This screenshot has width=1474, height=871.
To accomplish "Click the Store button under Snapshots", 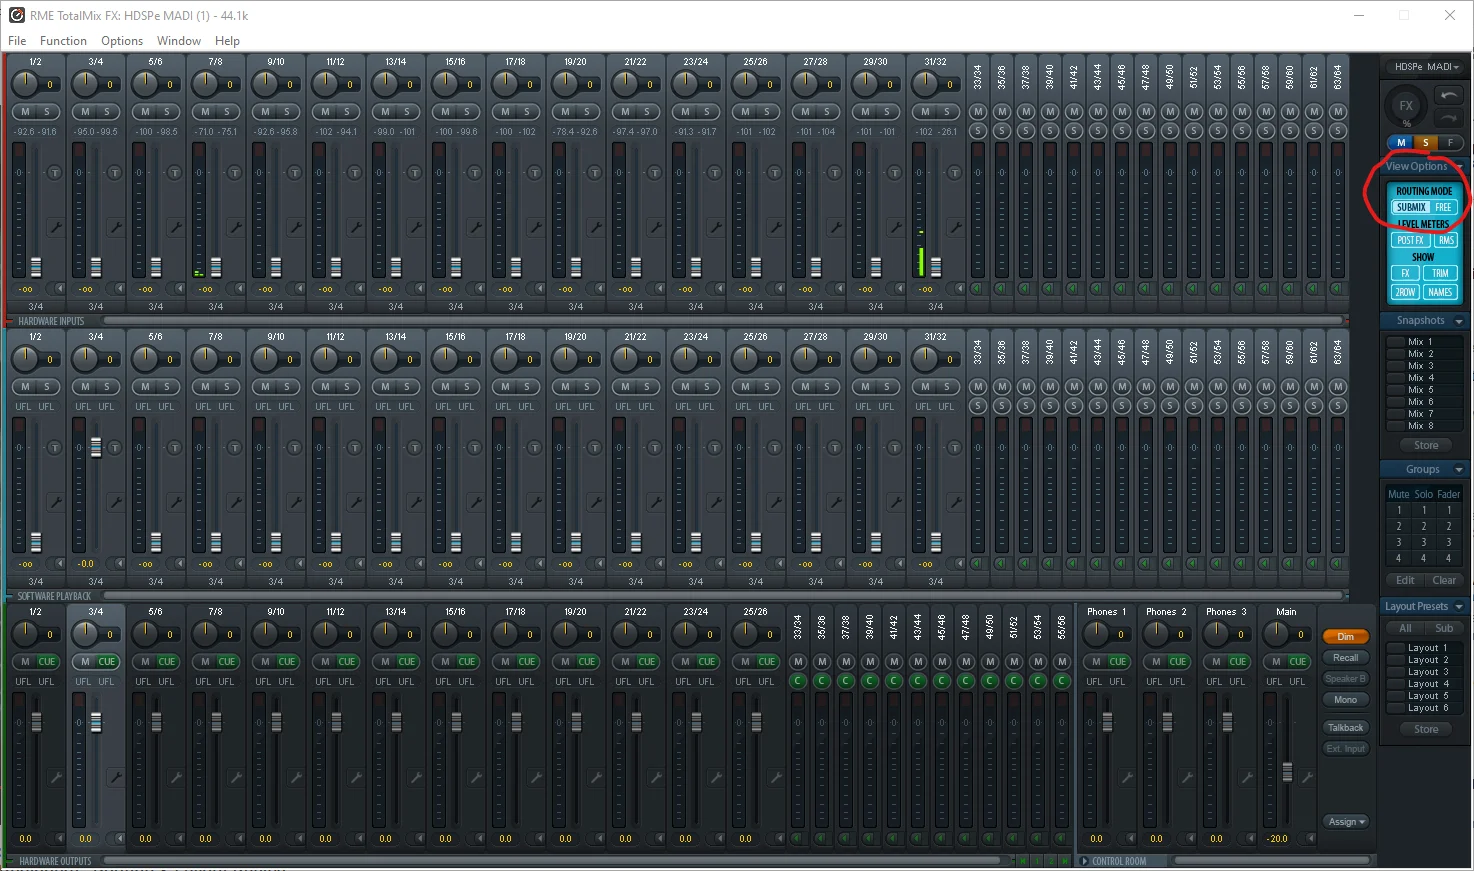I will coord(1426,445).
